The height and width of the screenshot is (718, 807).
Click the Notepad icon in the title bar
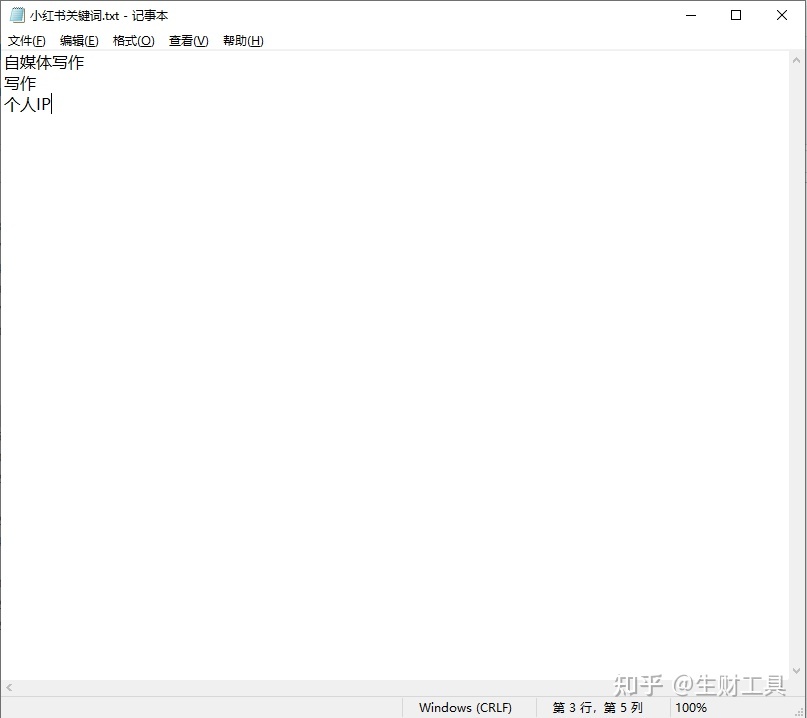pyautogui.click(x=16, y=15)
